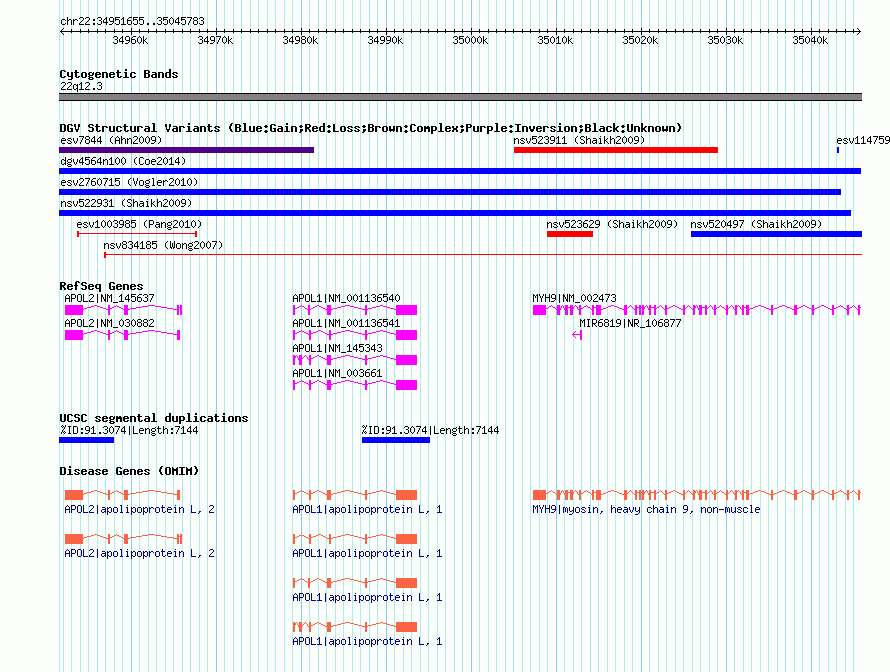
Task: Select the nsv523911 (Shaikh2009) red loss bar
Action: [616, 150]
